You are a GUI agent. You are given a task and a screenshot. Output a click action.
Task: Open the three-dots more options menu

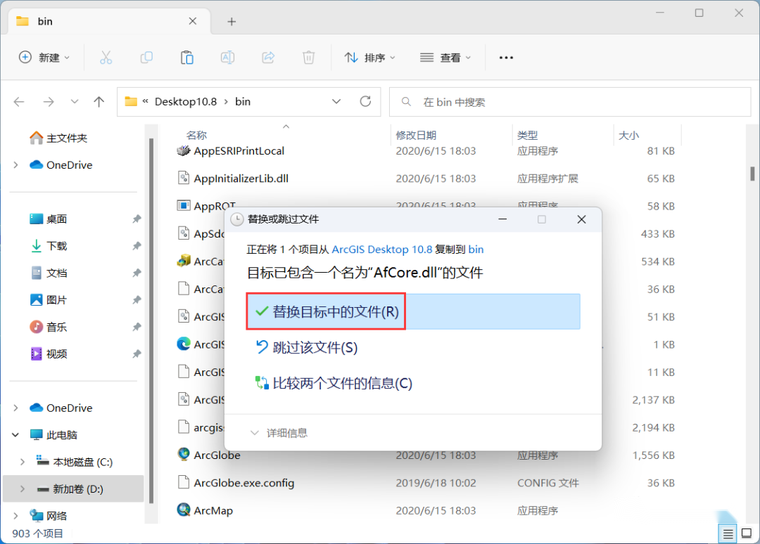(x=506, y=58)
